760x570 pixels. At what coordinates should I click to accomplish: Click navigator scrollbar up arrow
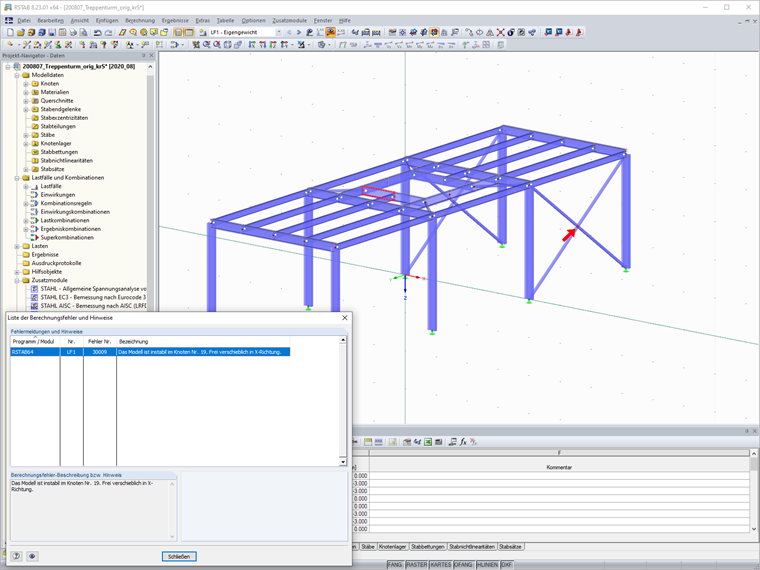(150, 66)
